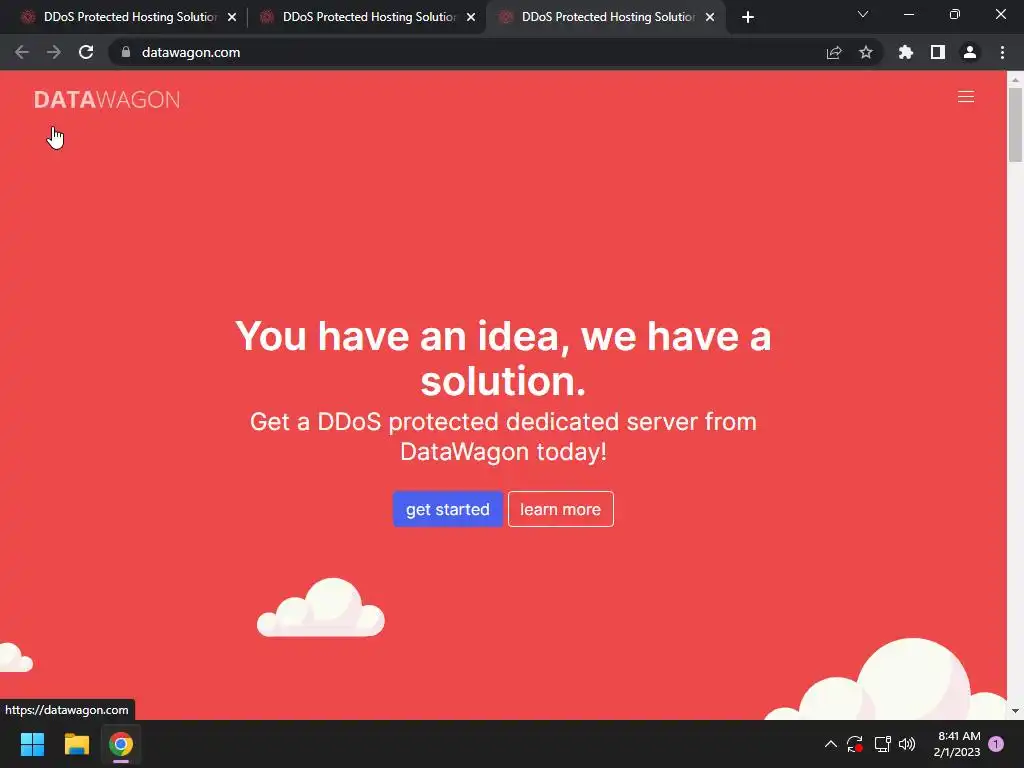Open File Explorer from the taskbar
Screen dimensions: 1024x768
click(76, 744)
